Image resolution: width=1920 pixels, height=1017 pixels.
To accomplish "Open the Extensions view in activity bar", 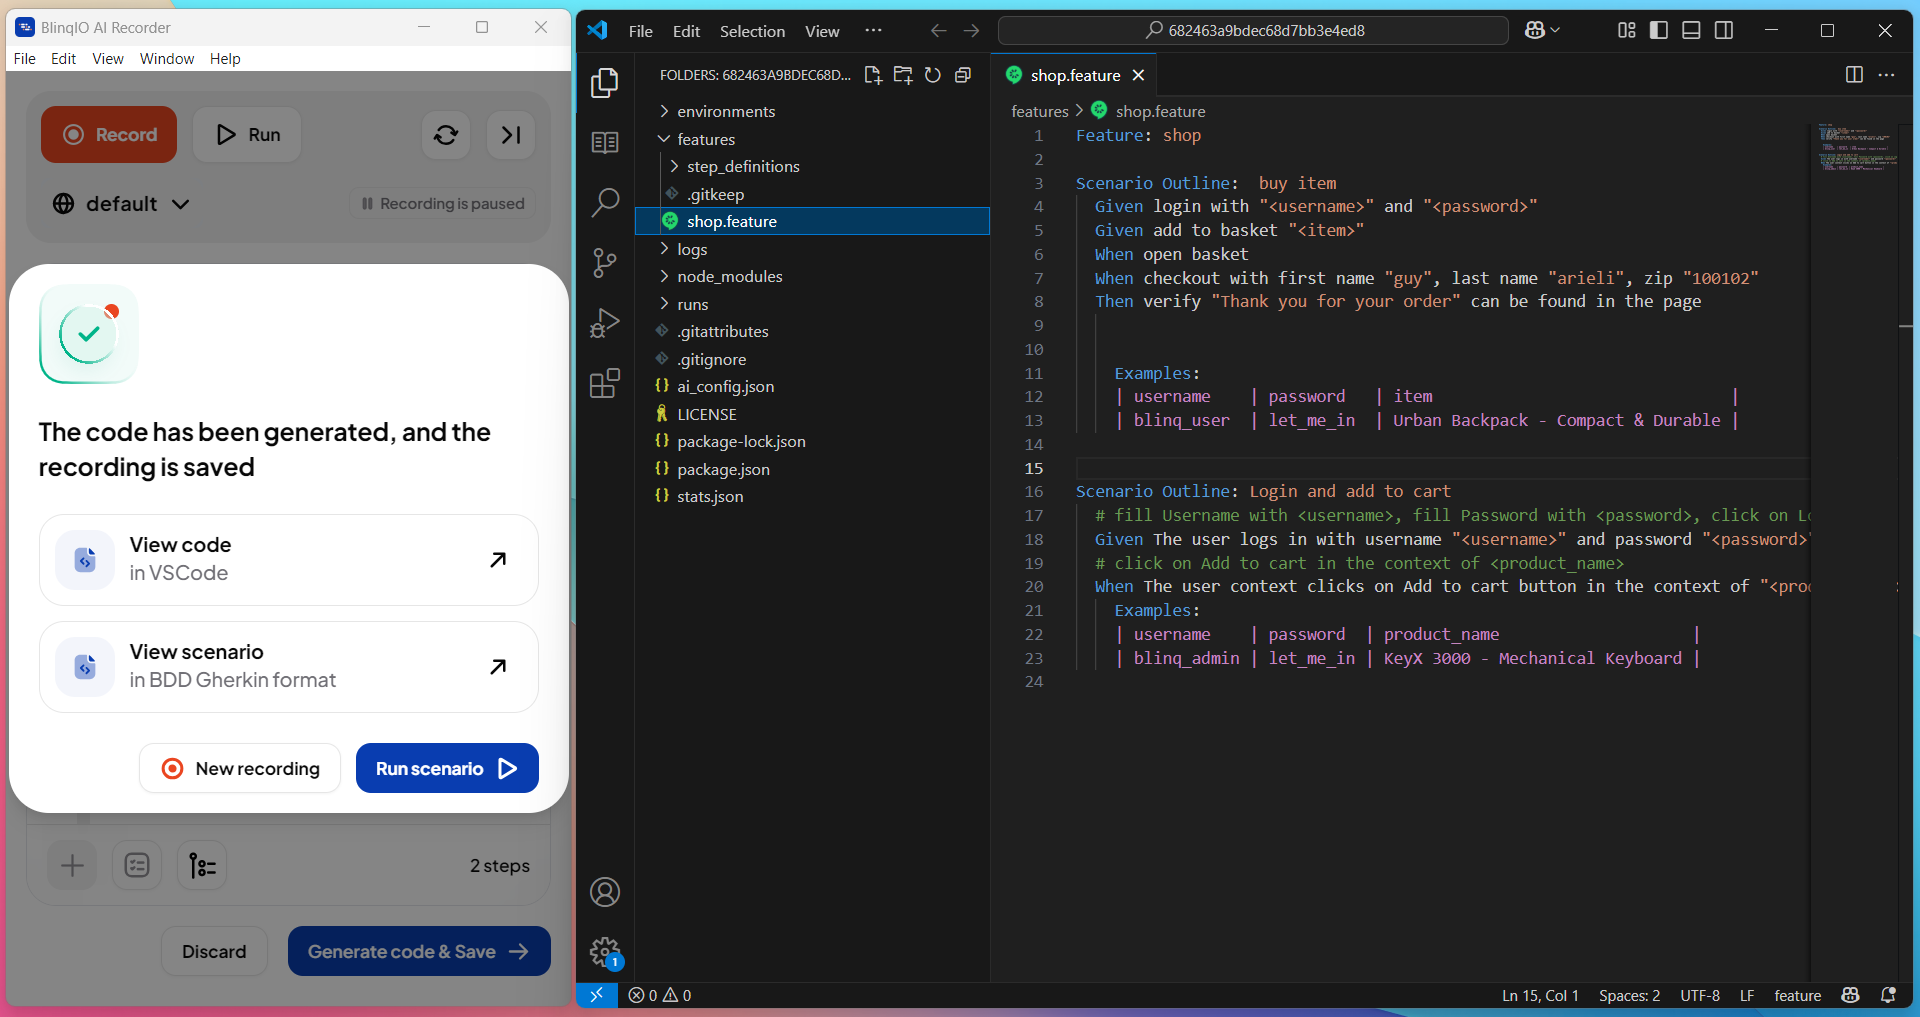I will (x=605, y=383).
